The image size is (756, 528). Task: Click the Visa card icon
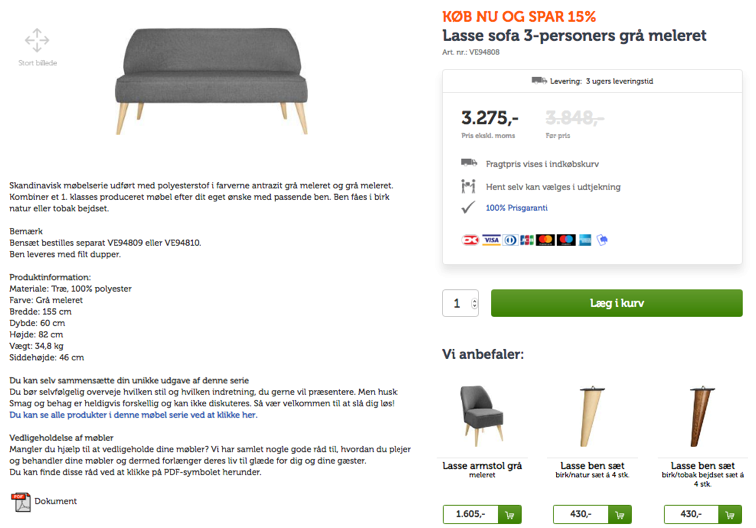point(491,240)
